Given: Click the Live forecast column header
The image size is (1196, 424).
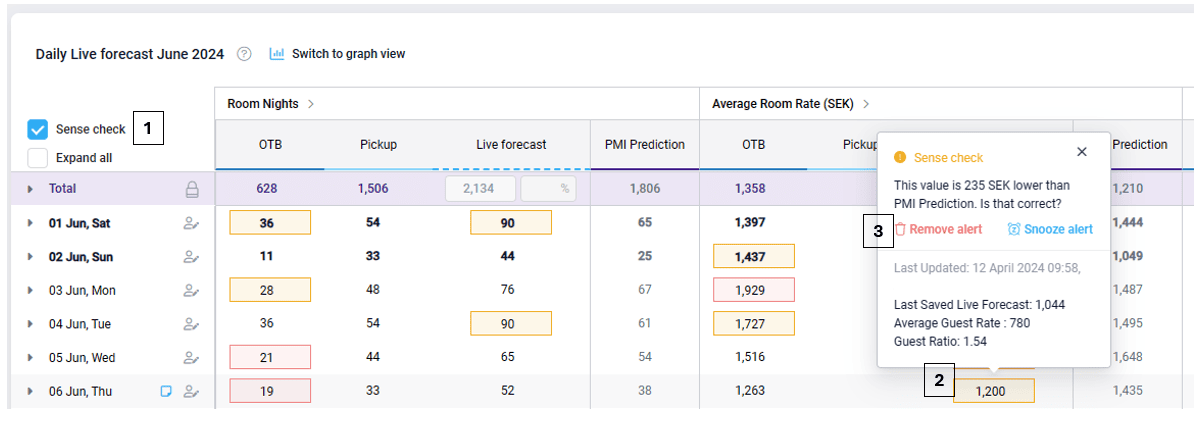Looking at the screenshot, I should (x=510, y=145).
